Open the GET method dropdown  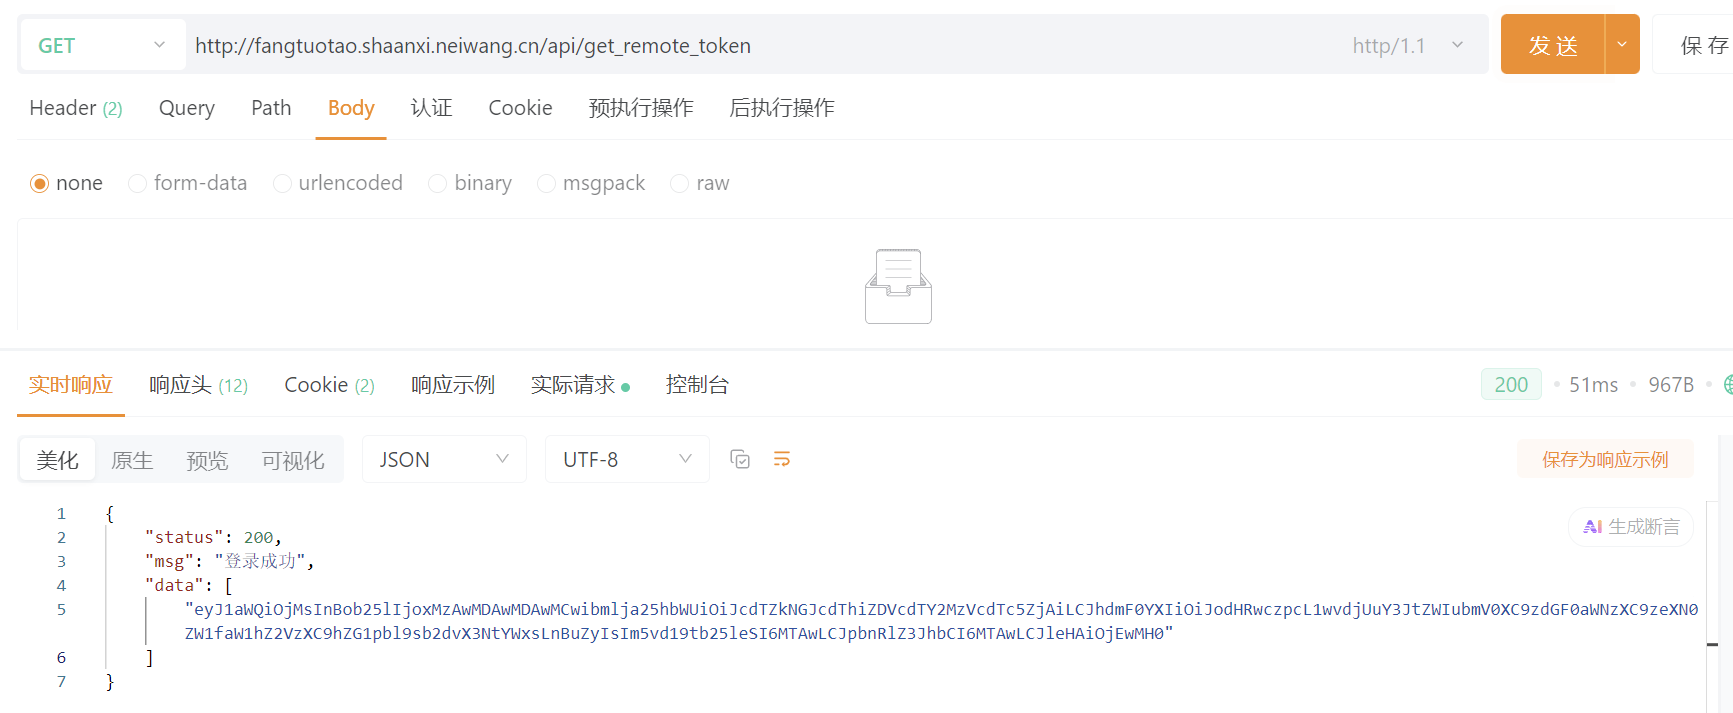(x=102, y=45)
